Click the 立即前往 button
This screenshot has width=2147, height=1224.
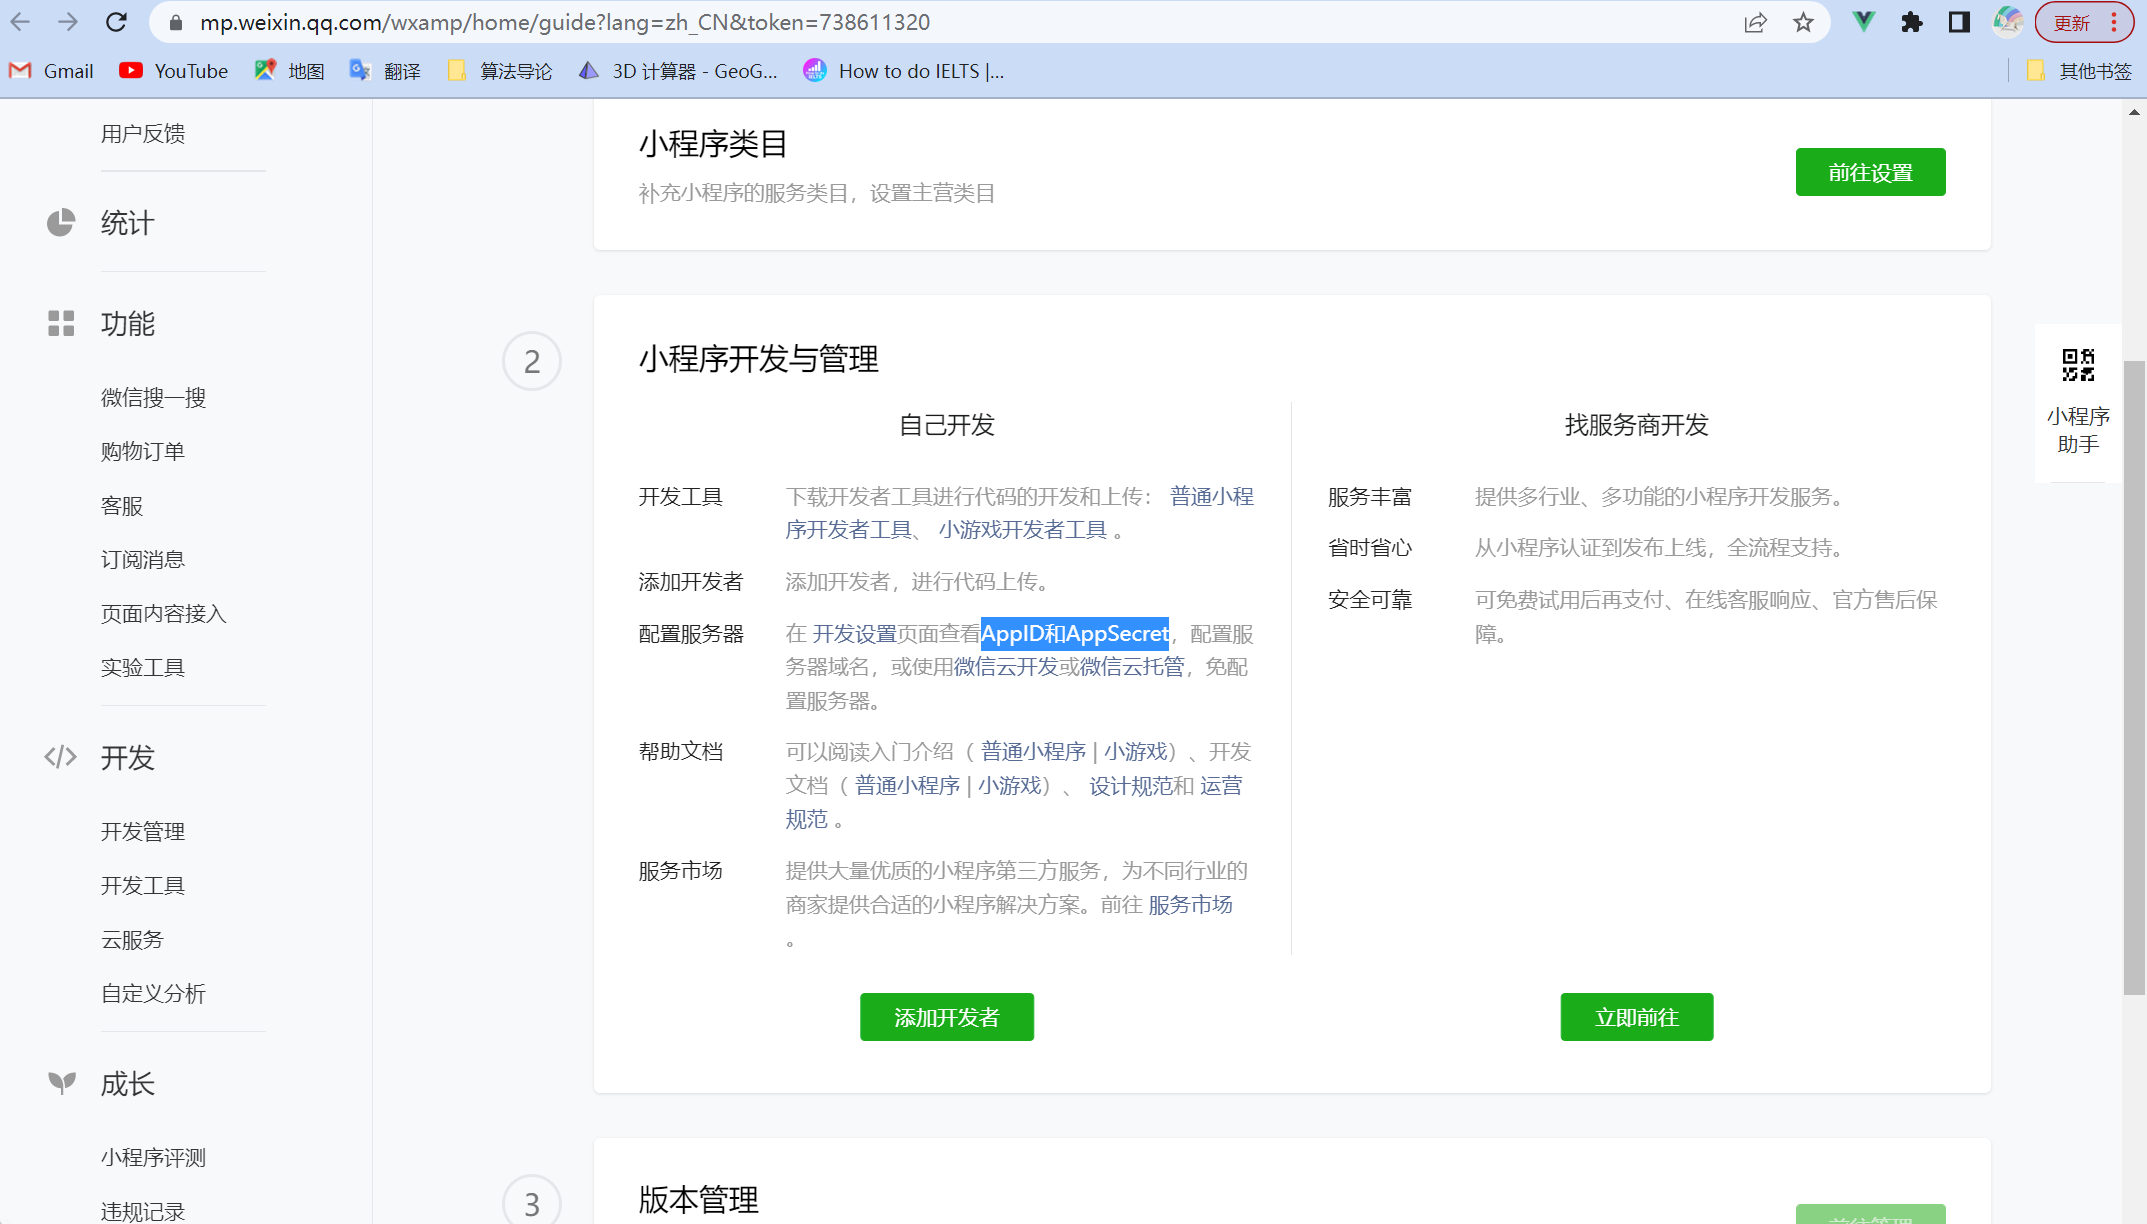[1636, 1017]
